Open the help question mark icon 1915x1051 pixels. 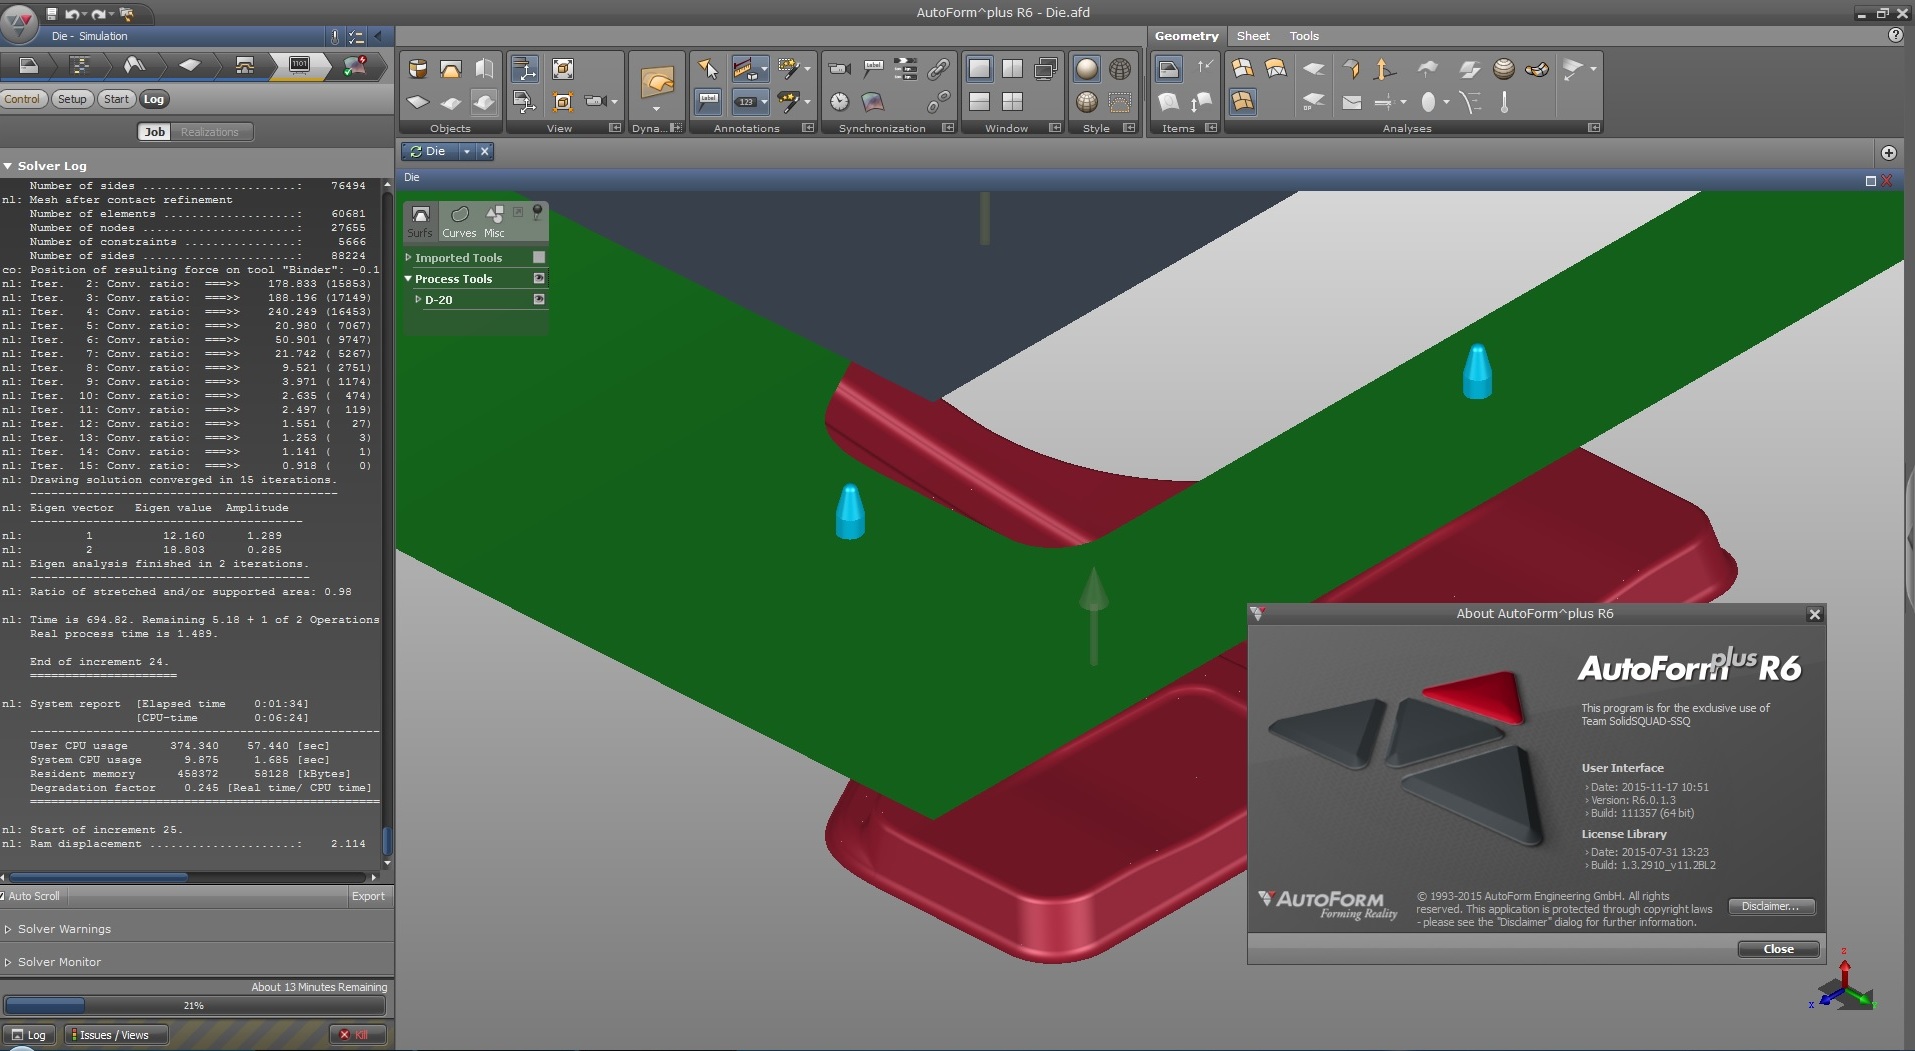1895,35
